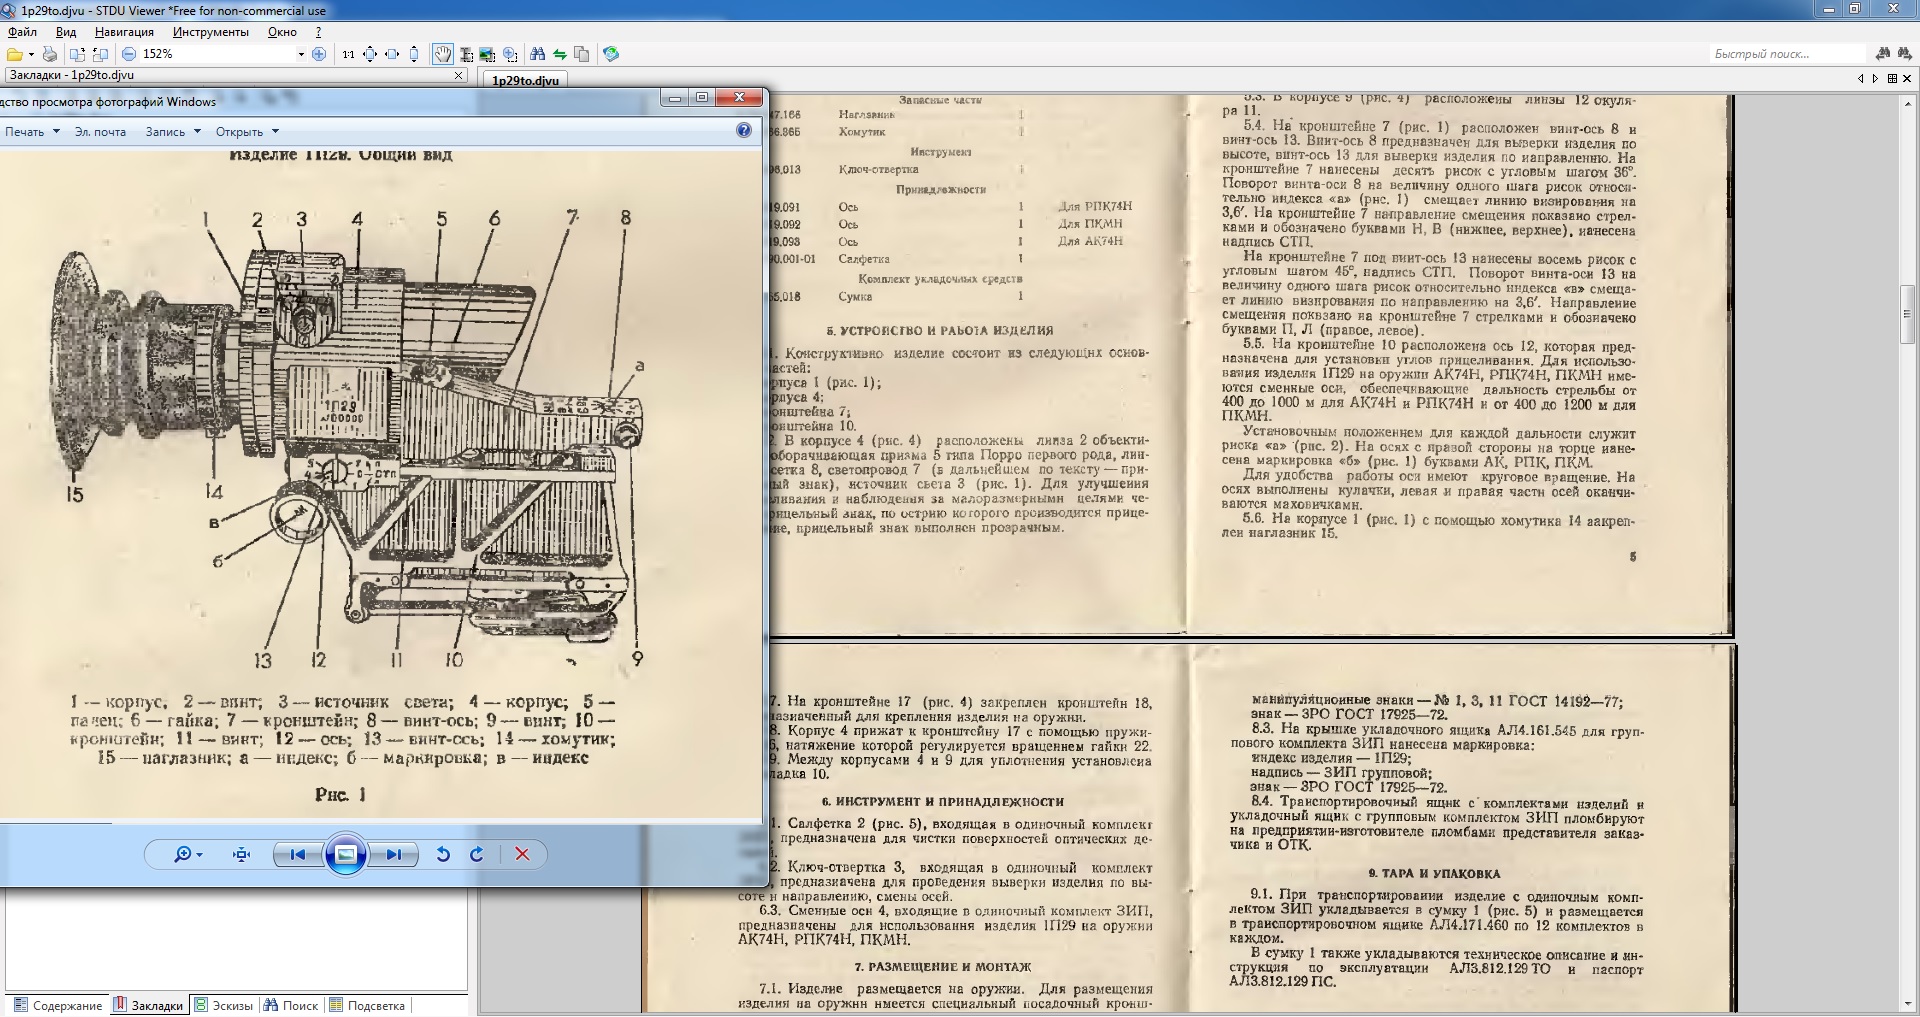Rotate photo clockwise in photo viewer
The image size is (1920, 1017).
click(477, 854)
